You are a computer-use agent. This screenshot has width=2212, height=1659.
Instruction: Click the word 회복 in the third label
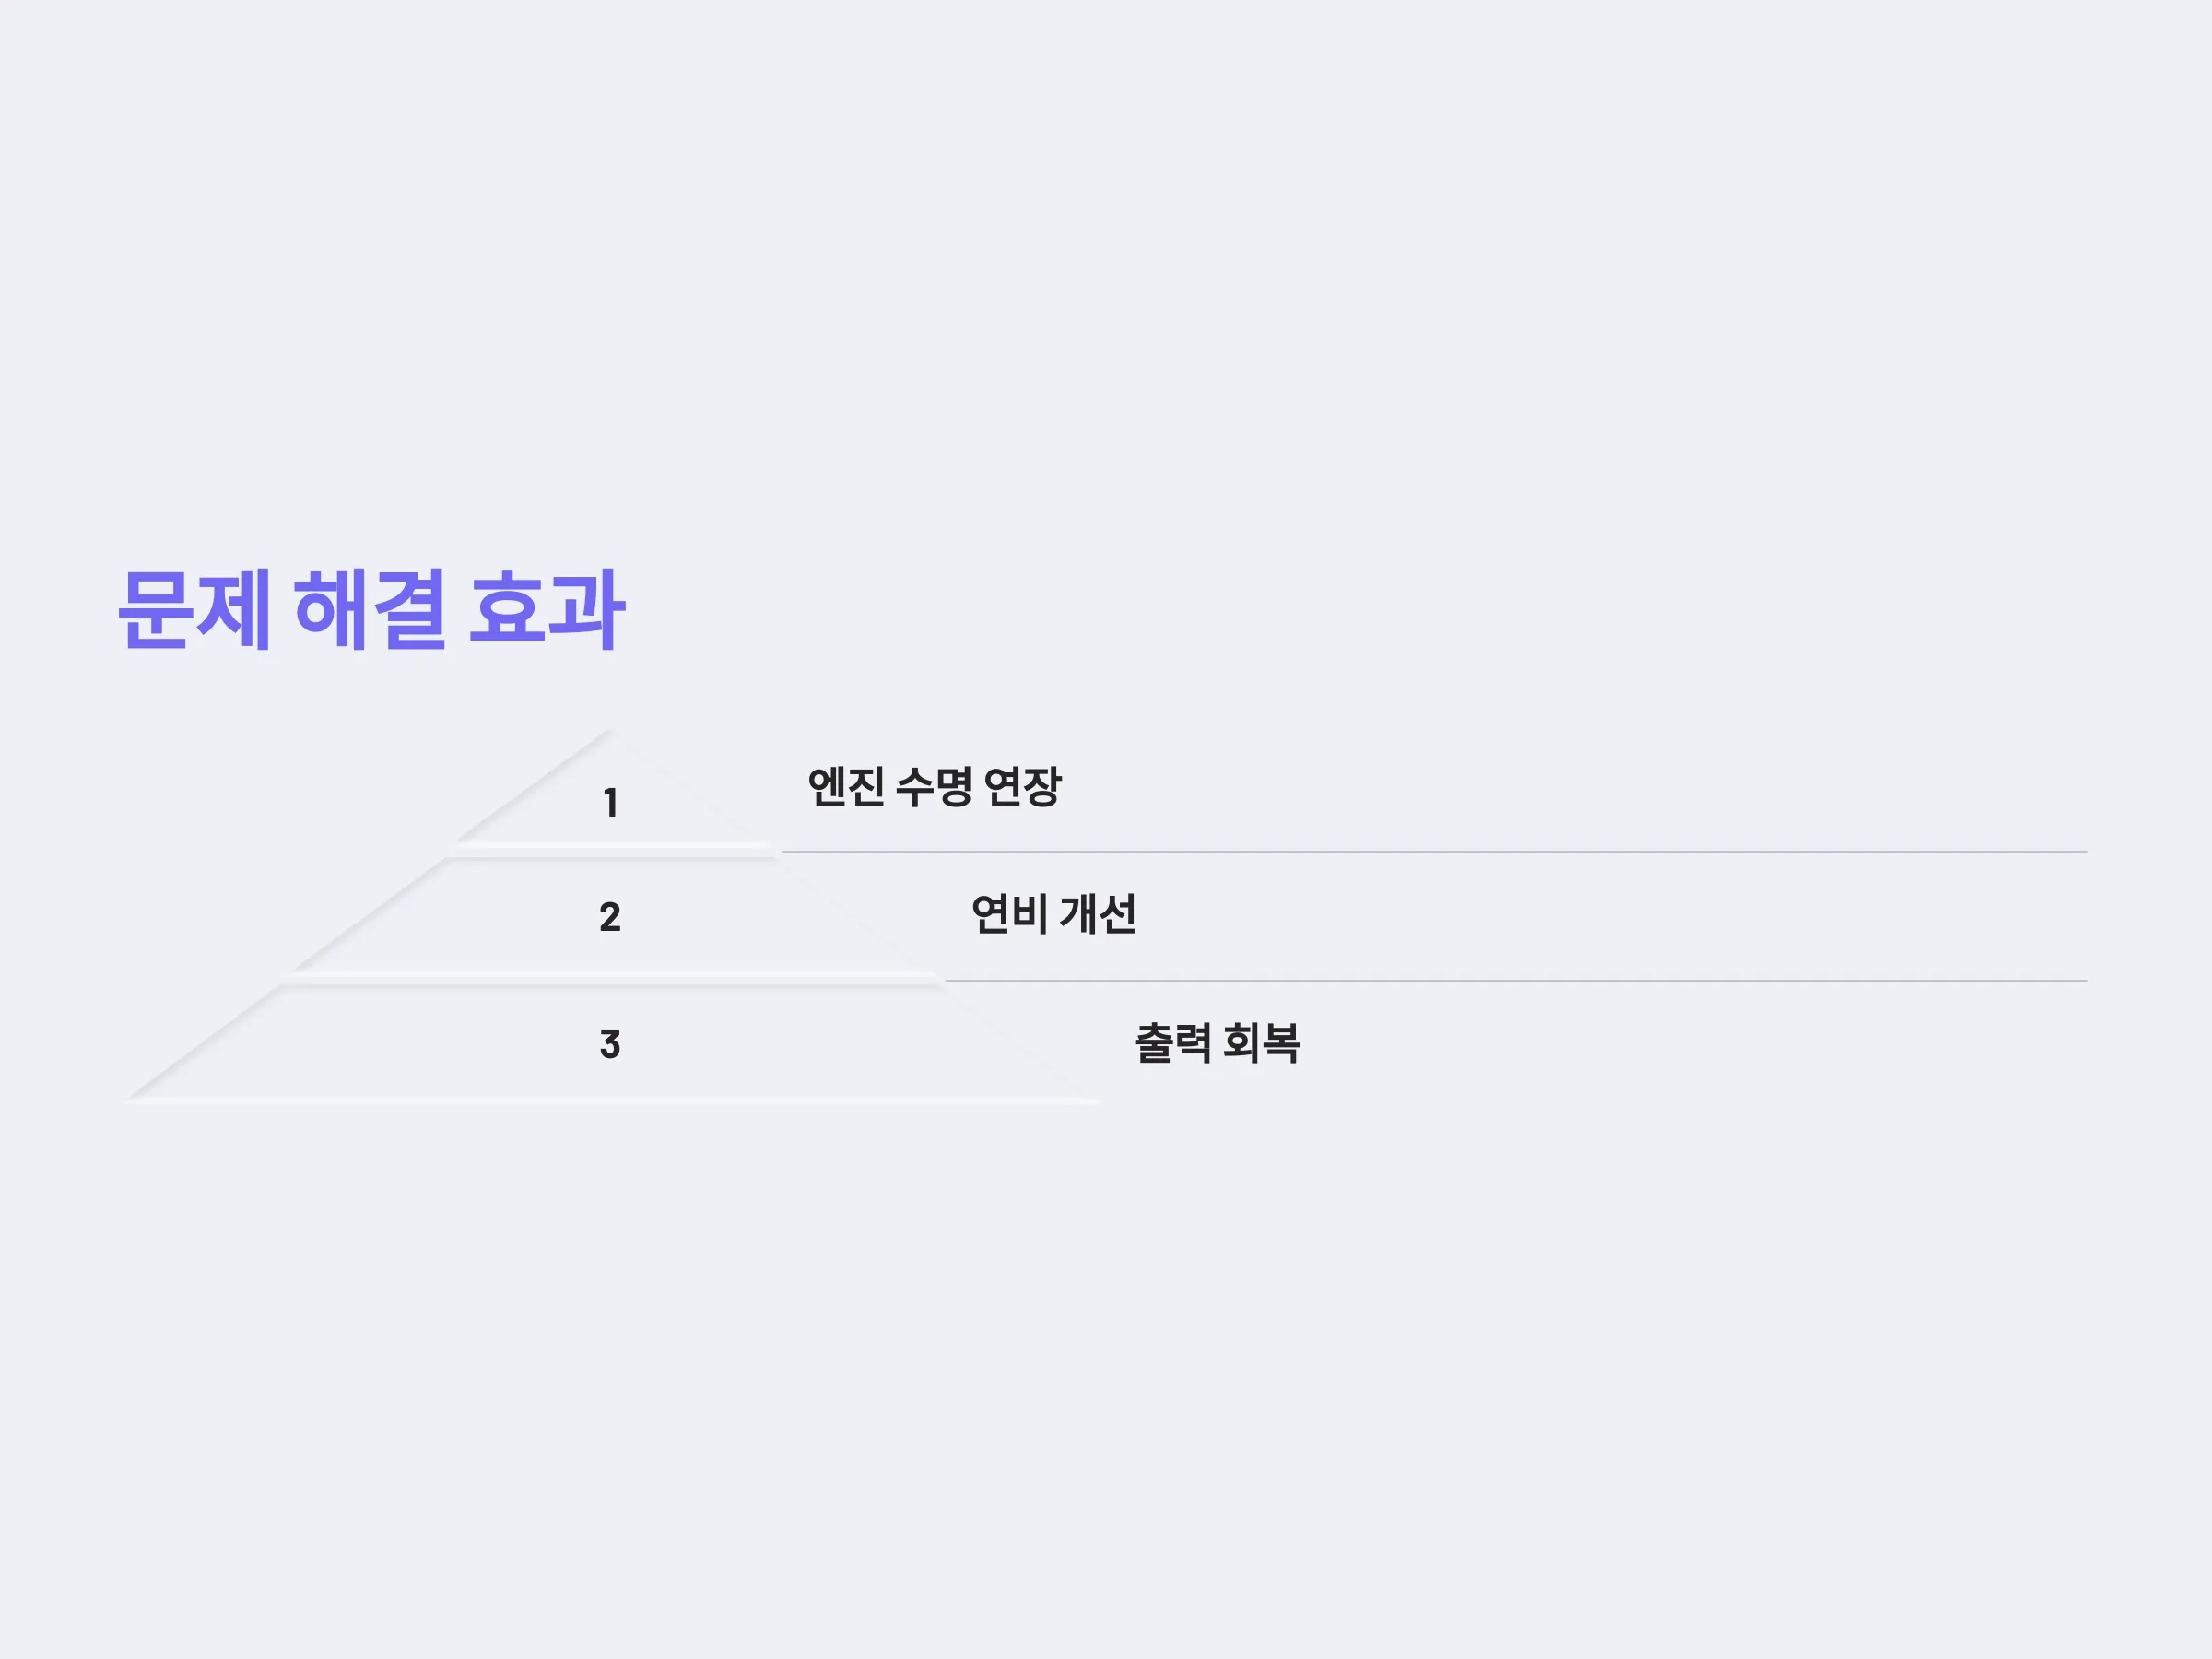(x=1262, y=1043)
